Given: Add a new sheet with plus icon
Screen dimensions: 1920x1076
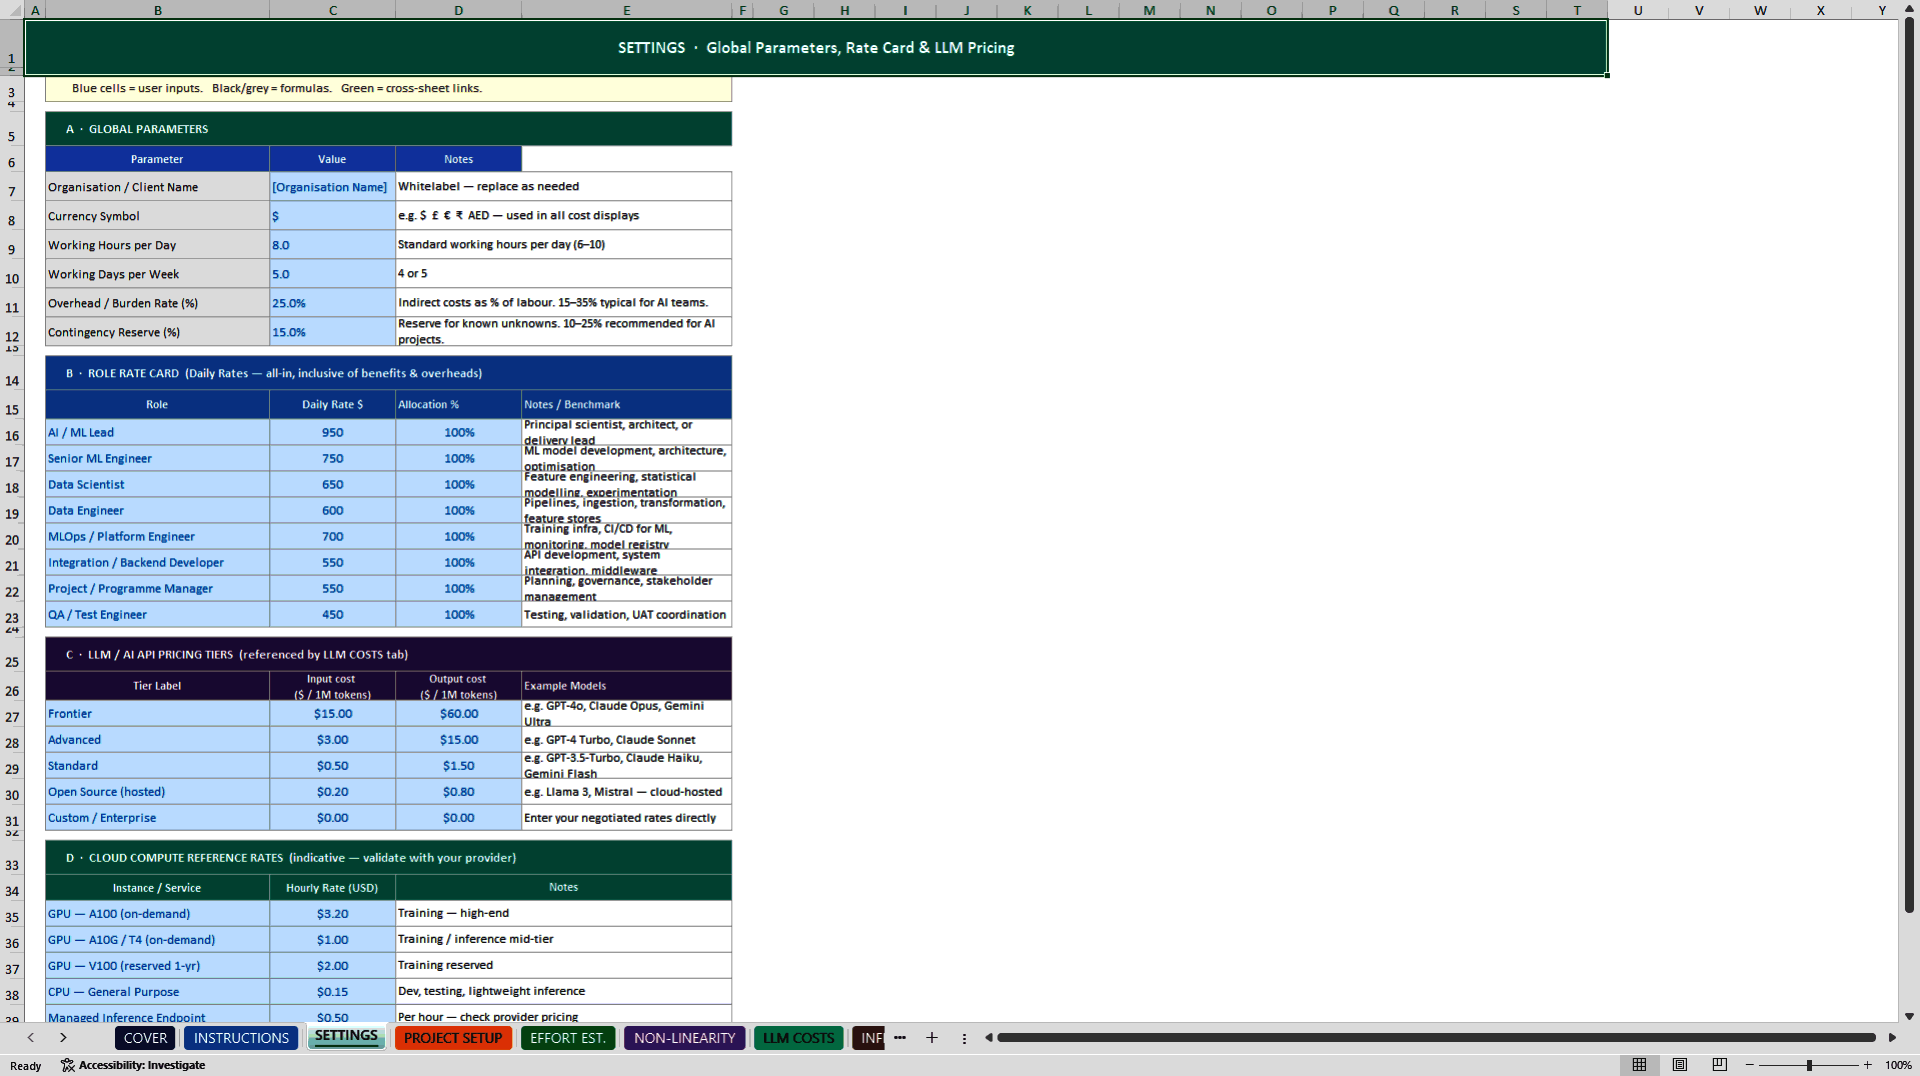Looking at the screenshot, I should [932, 1038].
